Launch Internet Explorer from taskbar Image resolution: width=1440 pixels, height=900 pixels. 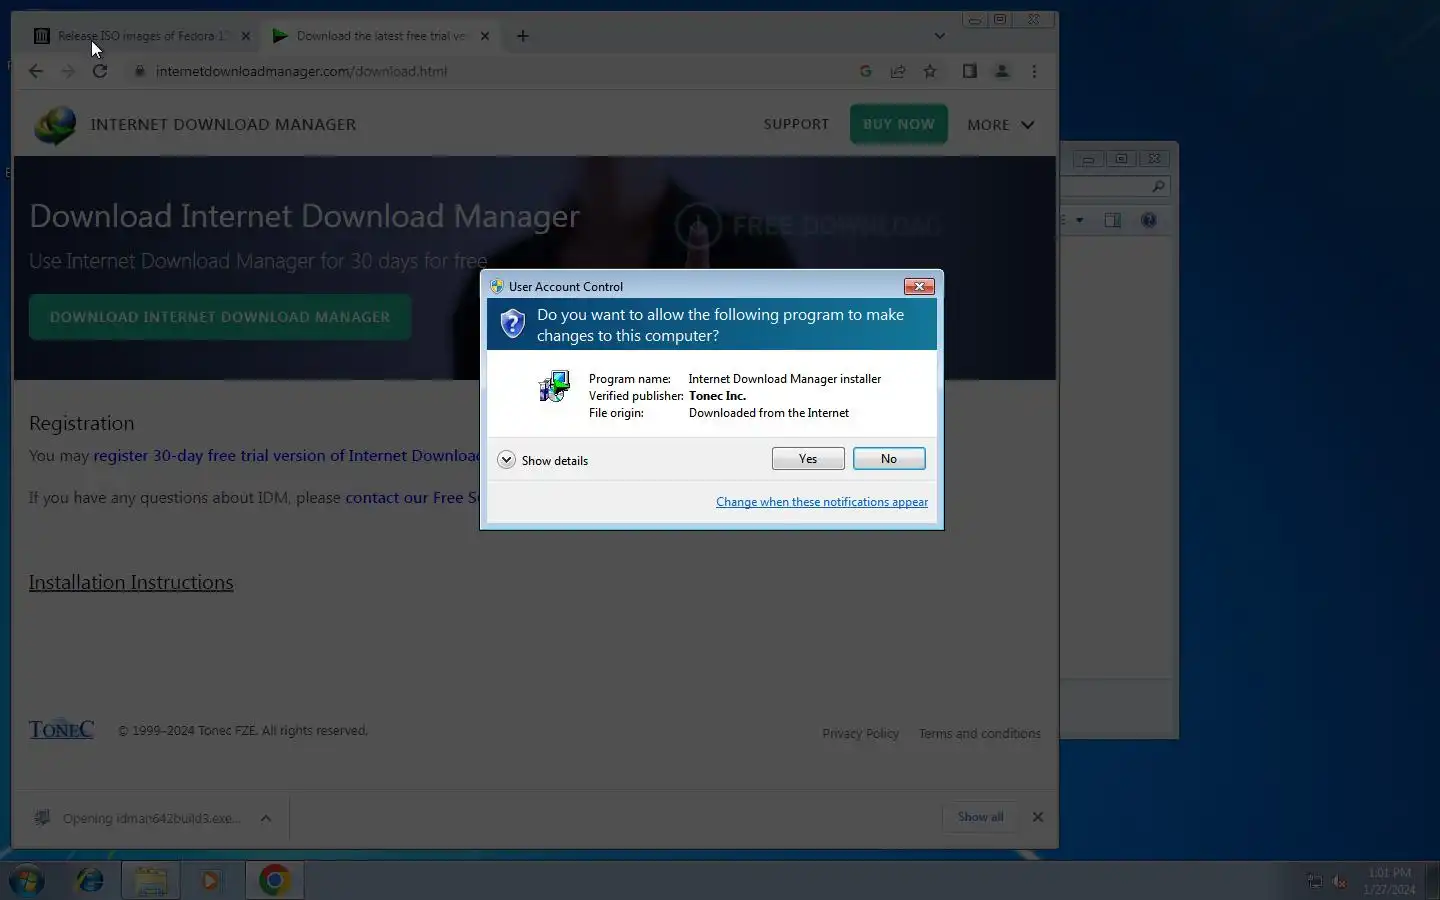pyautogui.click(x=90, y=880)
